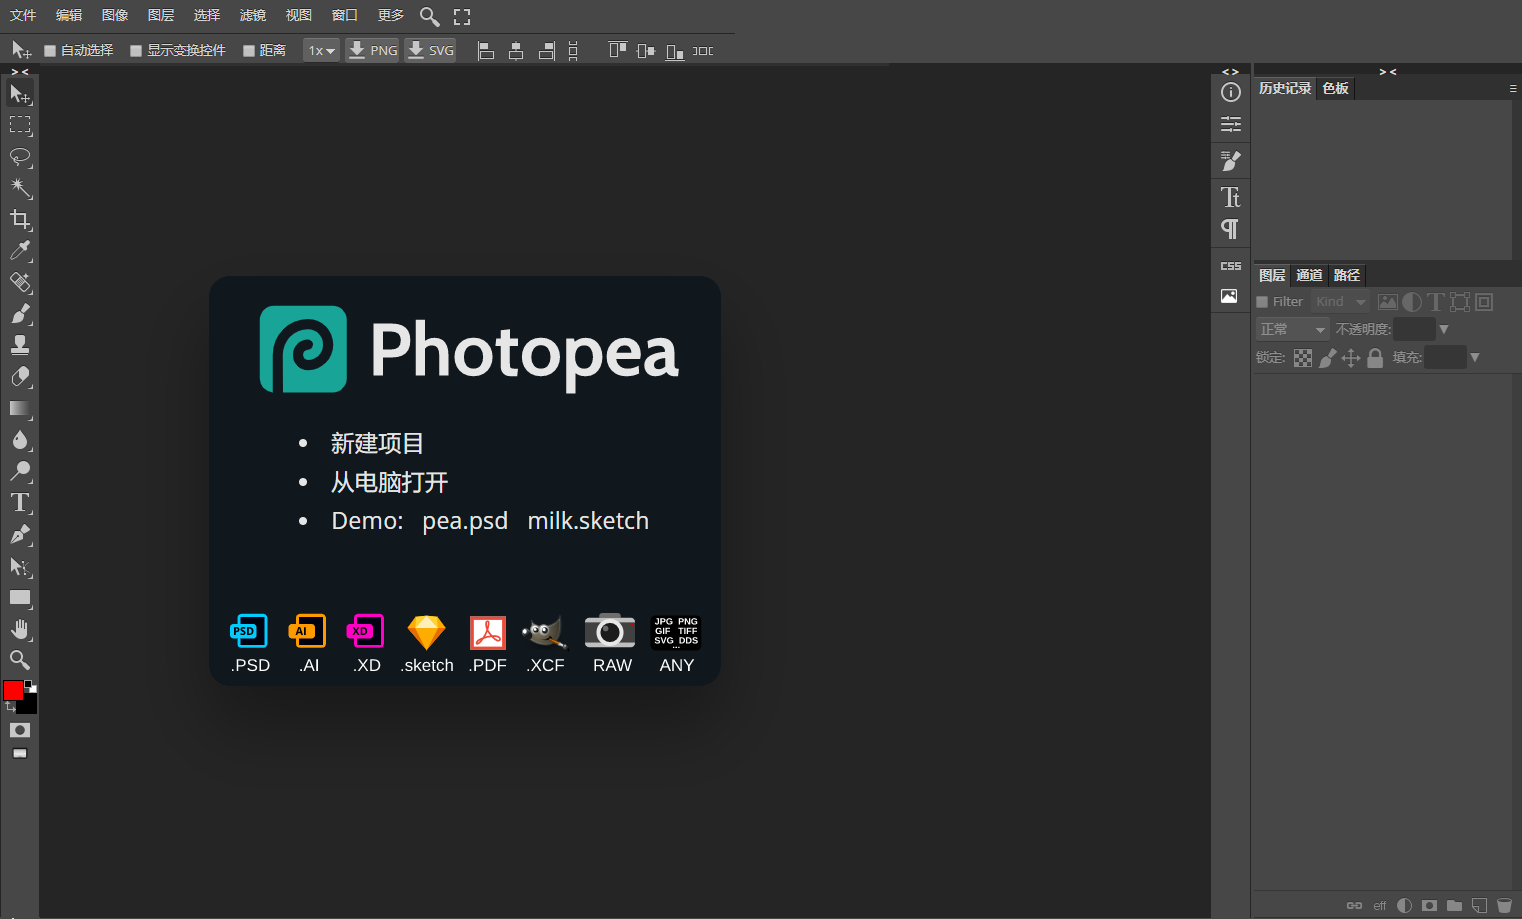Select the Clone Stamp tool
Screen dimensions: 1522x919
[x=20, y=346]
